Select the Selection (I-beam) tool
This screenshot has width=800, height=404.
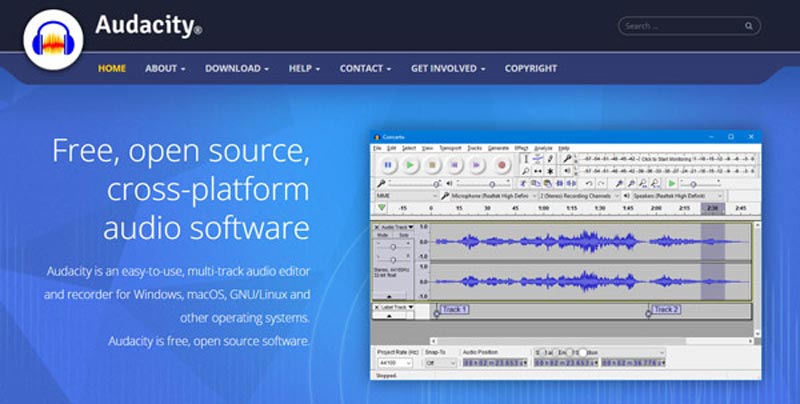[526, 159]
